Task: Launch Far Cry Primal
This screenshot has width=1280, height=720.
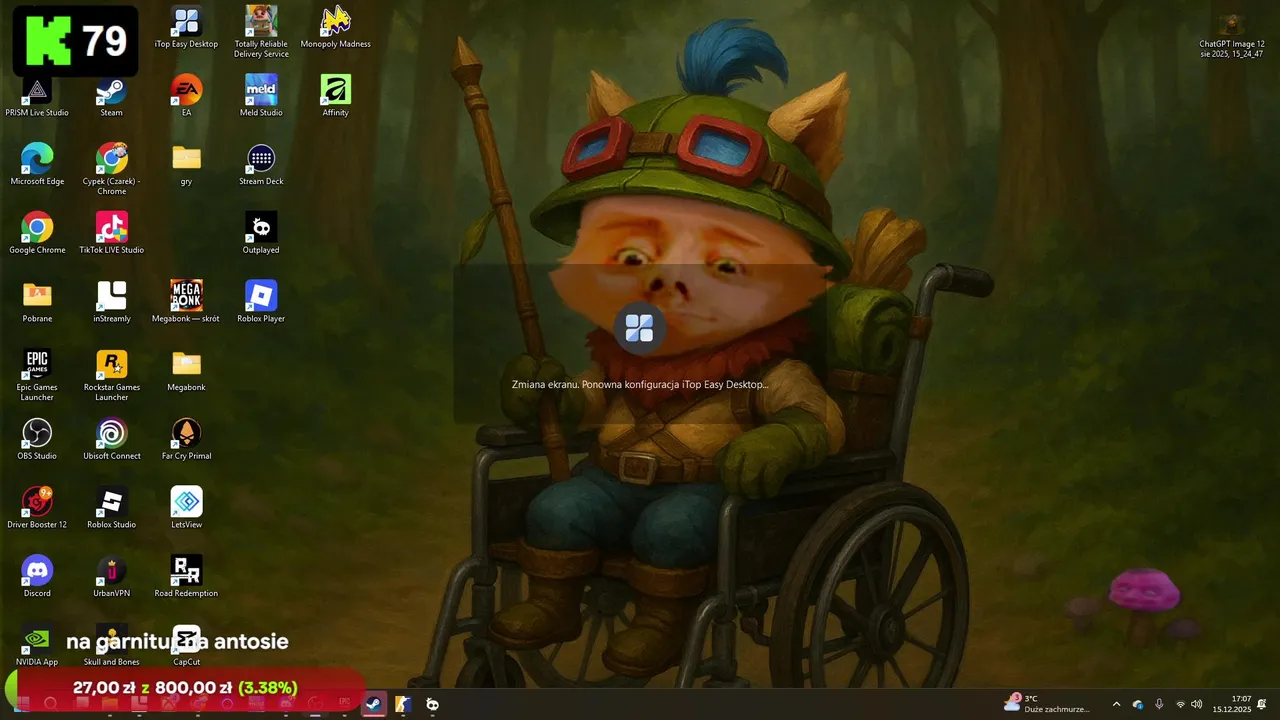Action: 186,439
